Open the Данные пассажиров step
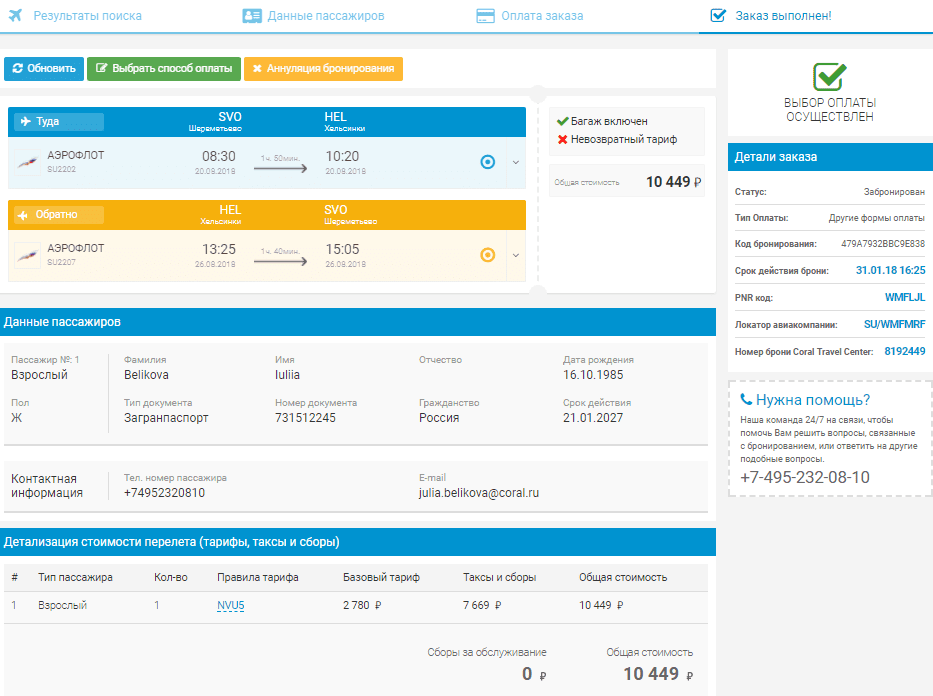 (x=326, y=16)
